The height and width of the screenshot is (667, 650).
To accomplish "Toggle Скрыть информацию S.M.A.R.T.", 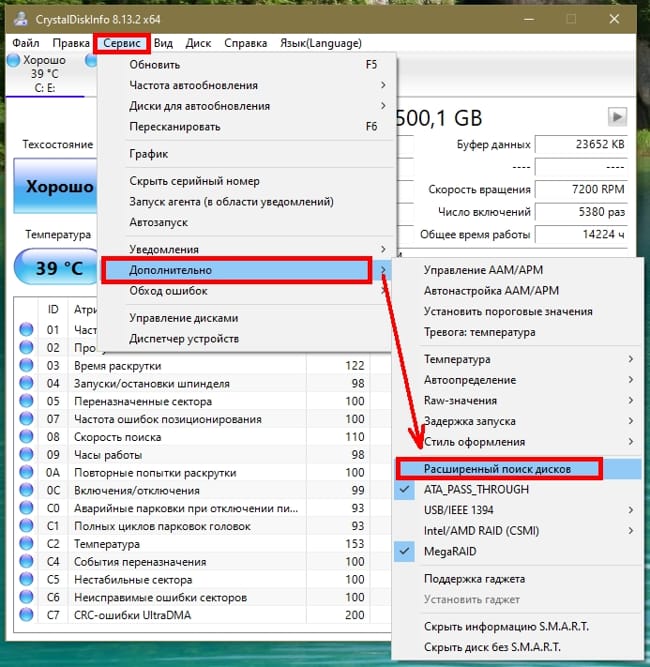I will point(517,627).
